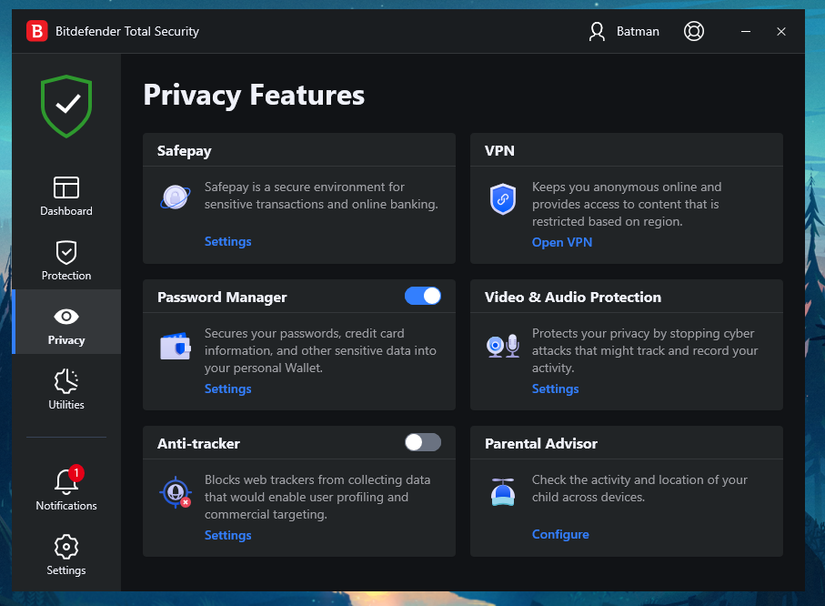This screenshot has height=606, width=825.
Task: Close the Bitdefender window
Action: coord(781,32)
